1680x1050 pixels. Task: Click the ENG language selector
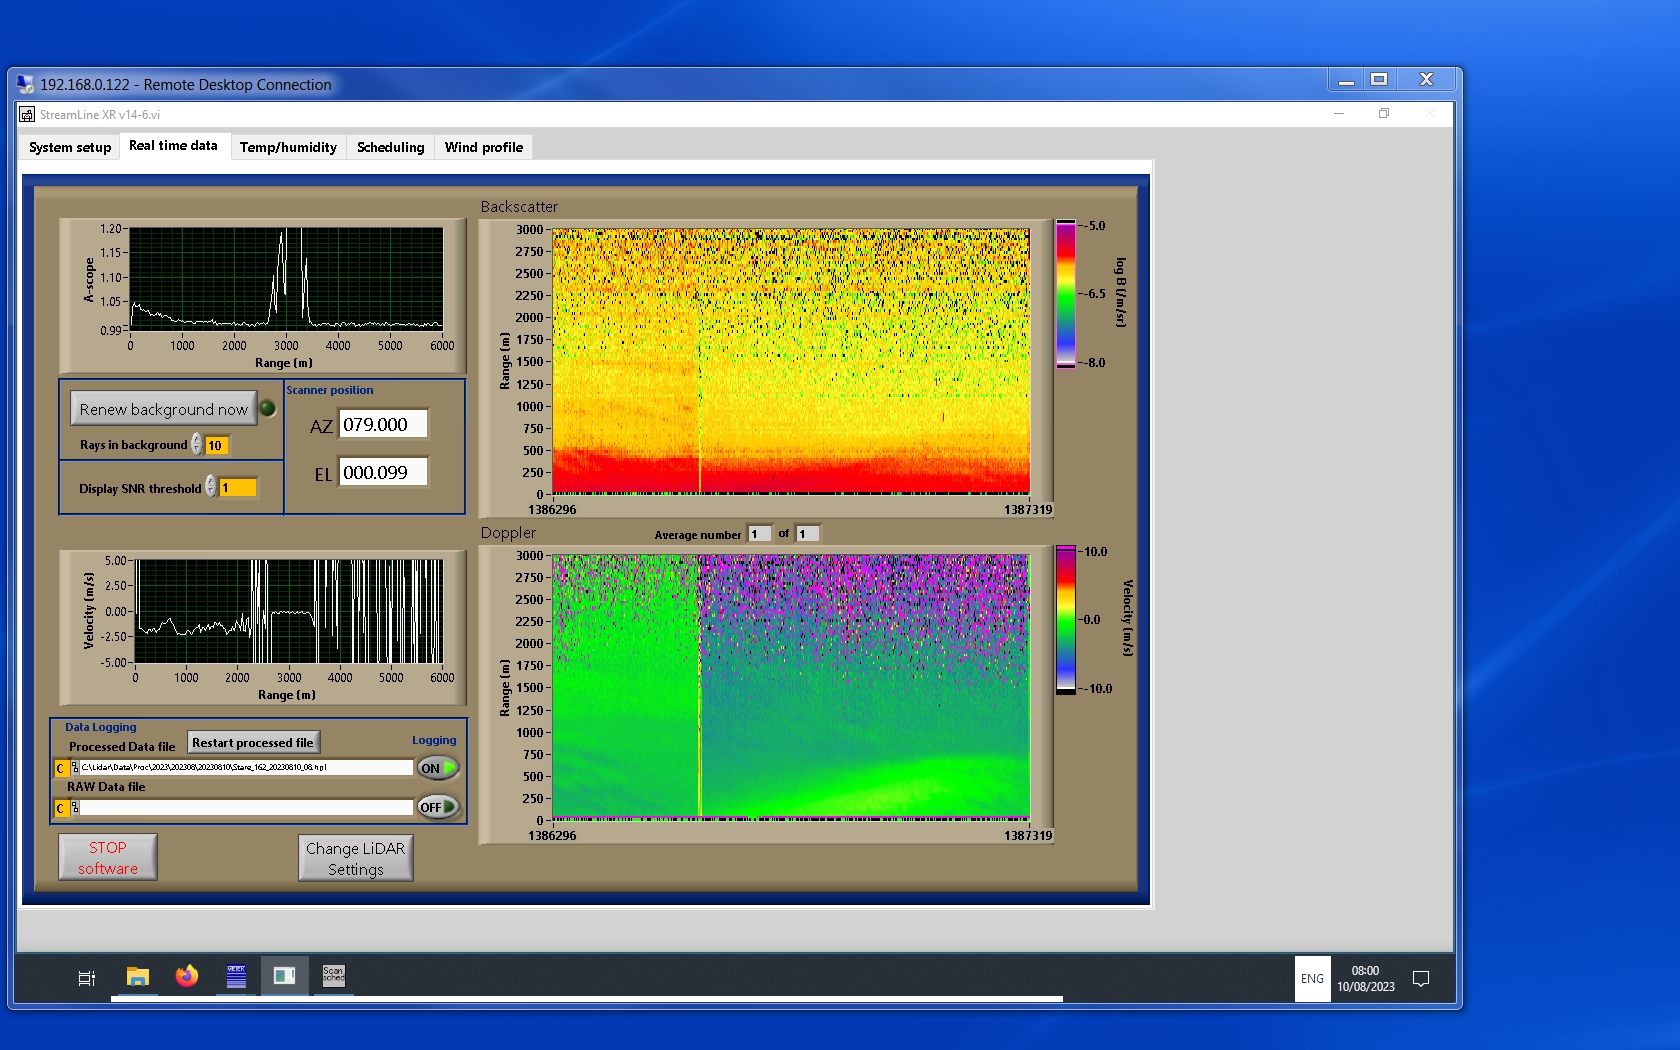click(x=1312, y=979)
